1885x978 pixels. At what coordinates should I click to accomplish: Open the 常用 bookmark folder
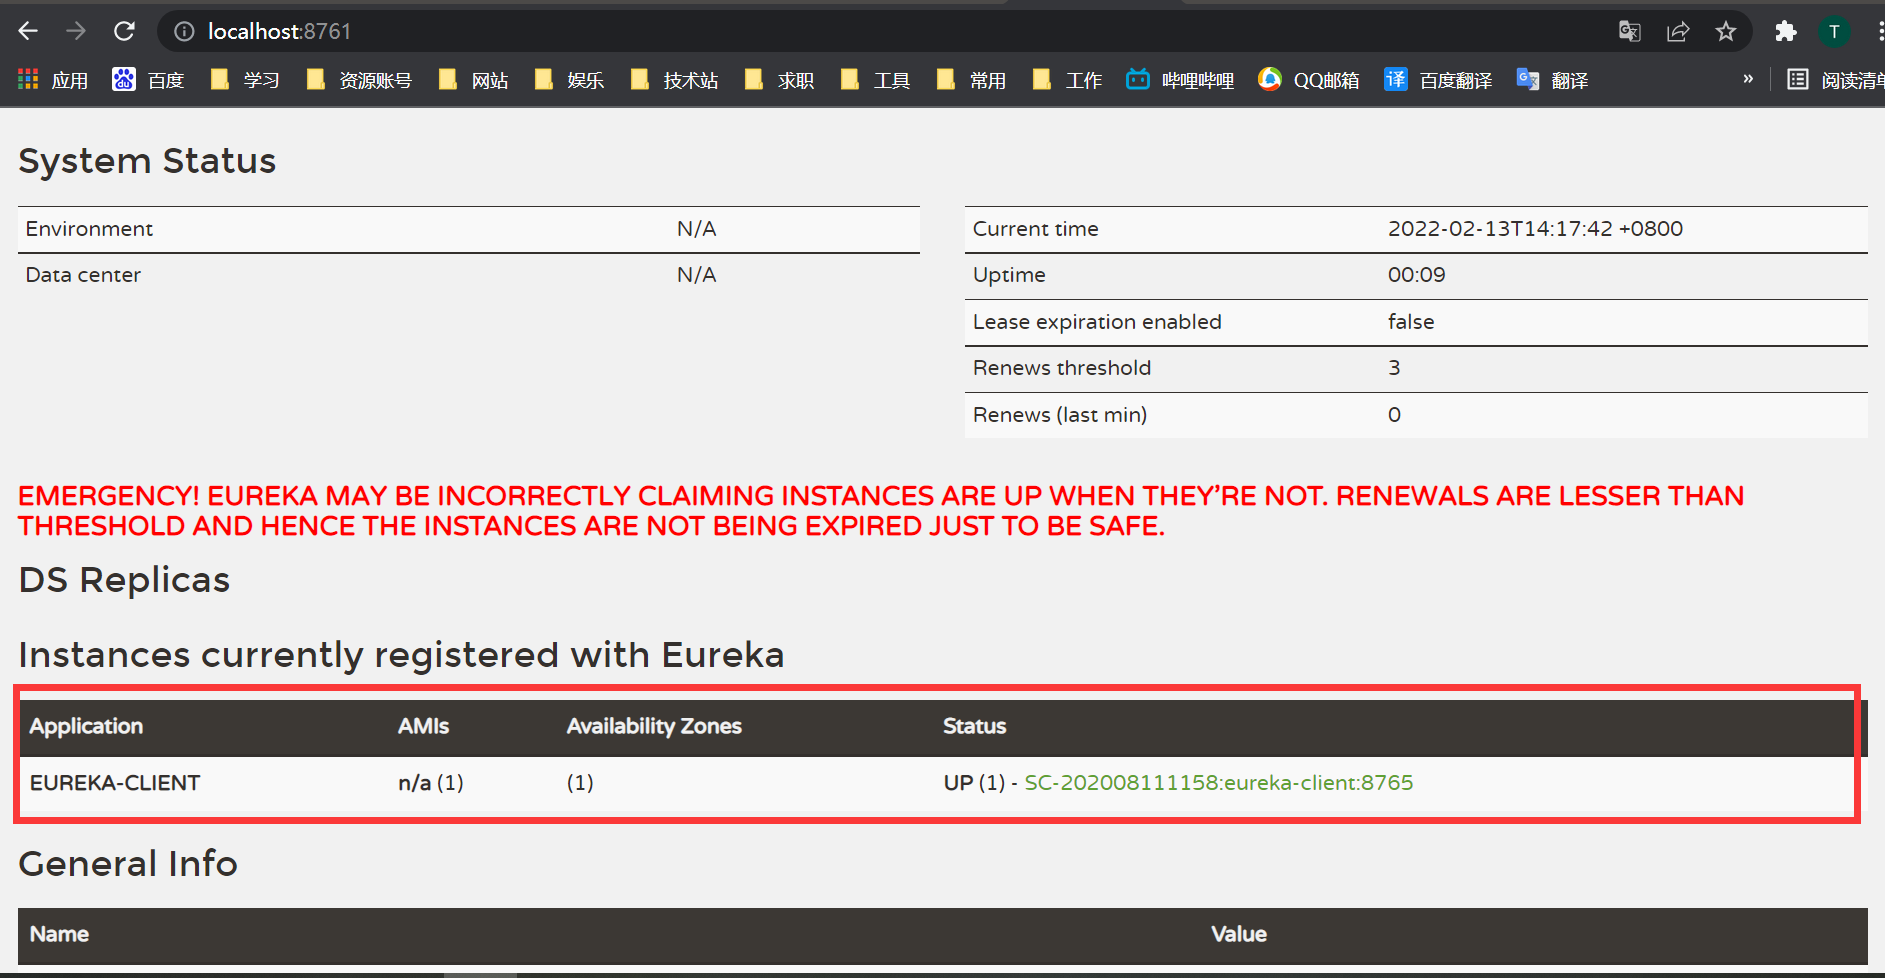click(x=971, y=80)
